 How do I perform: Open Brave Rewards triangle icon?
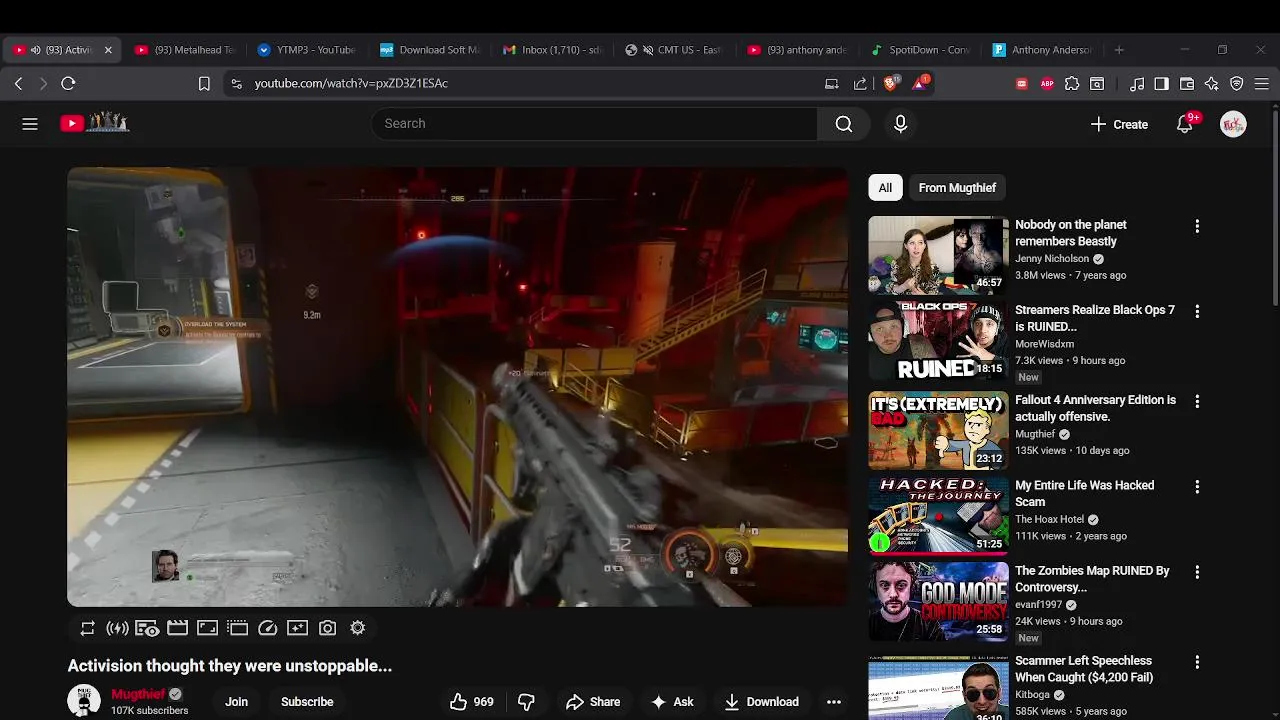point(919,84)
